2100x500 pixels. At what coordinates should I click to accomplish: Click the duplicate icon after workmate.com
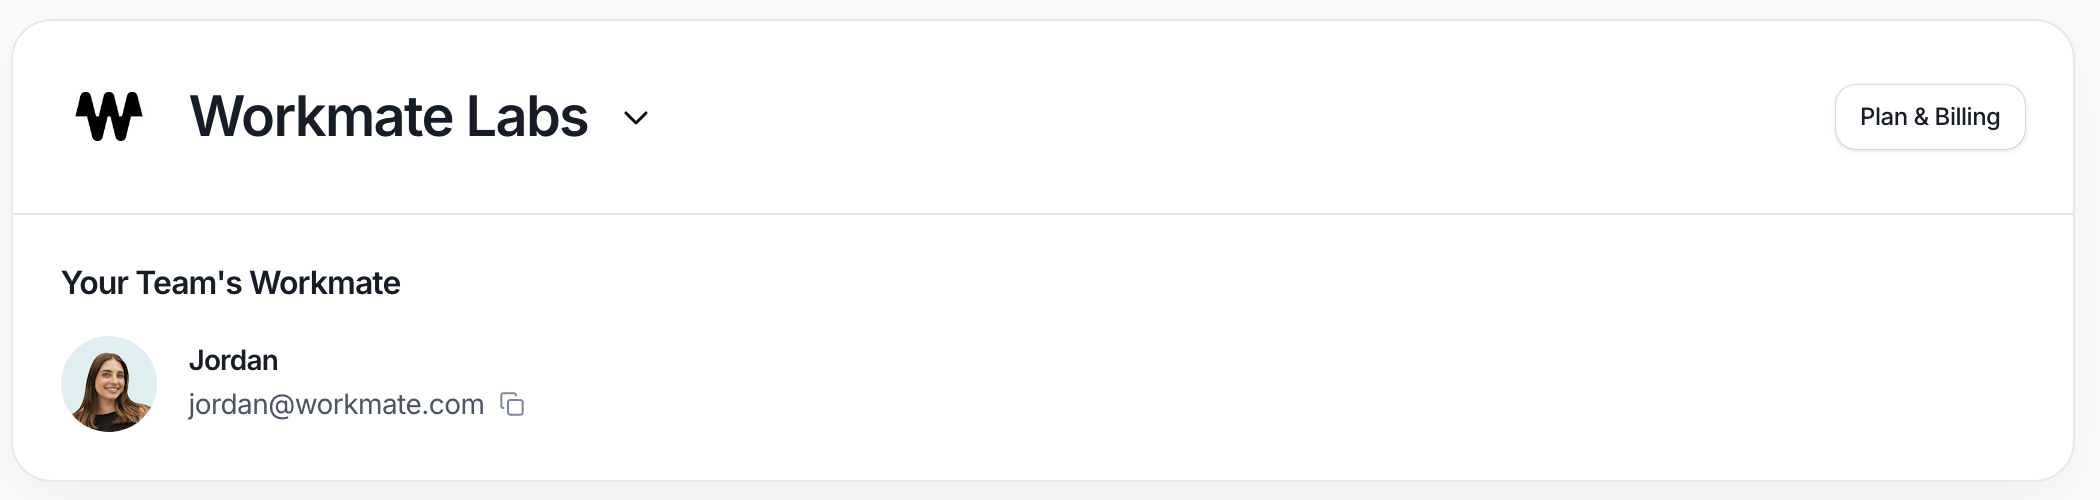click(512, 404)
